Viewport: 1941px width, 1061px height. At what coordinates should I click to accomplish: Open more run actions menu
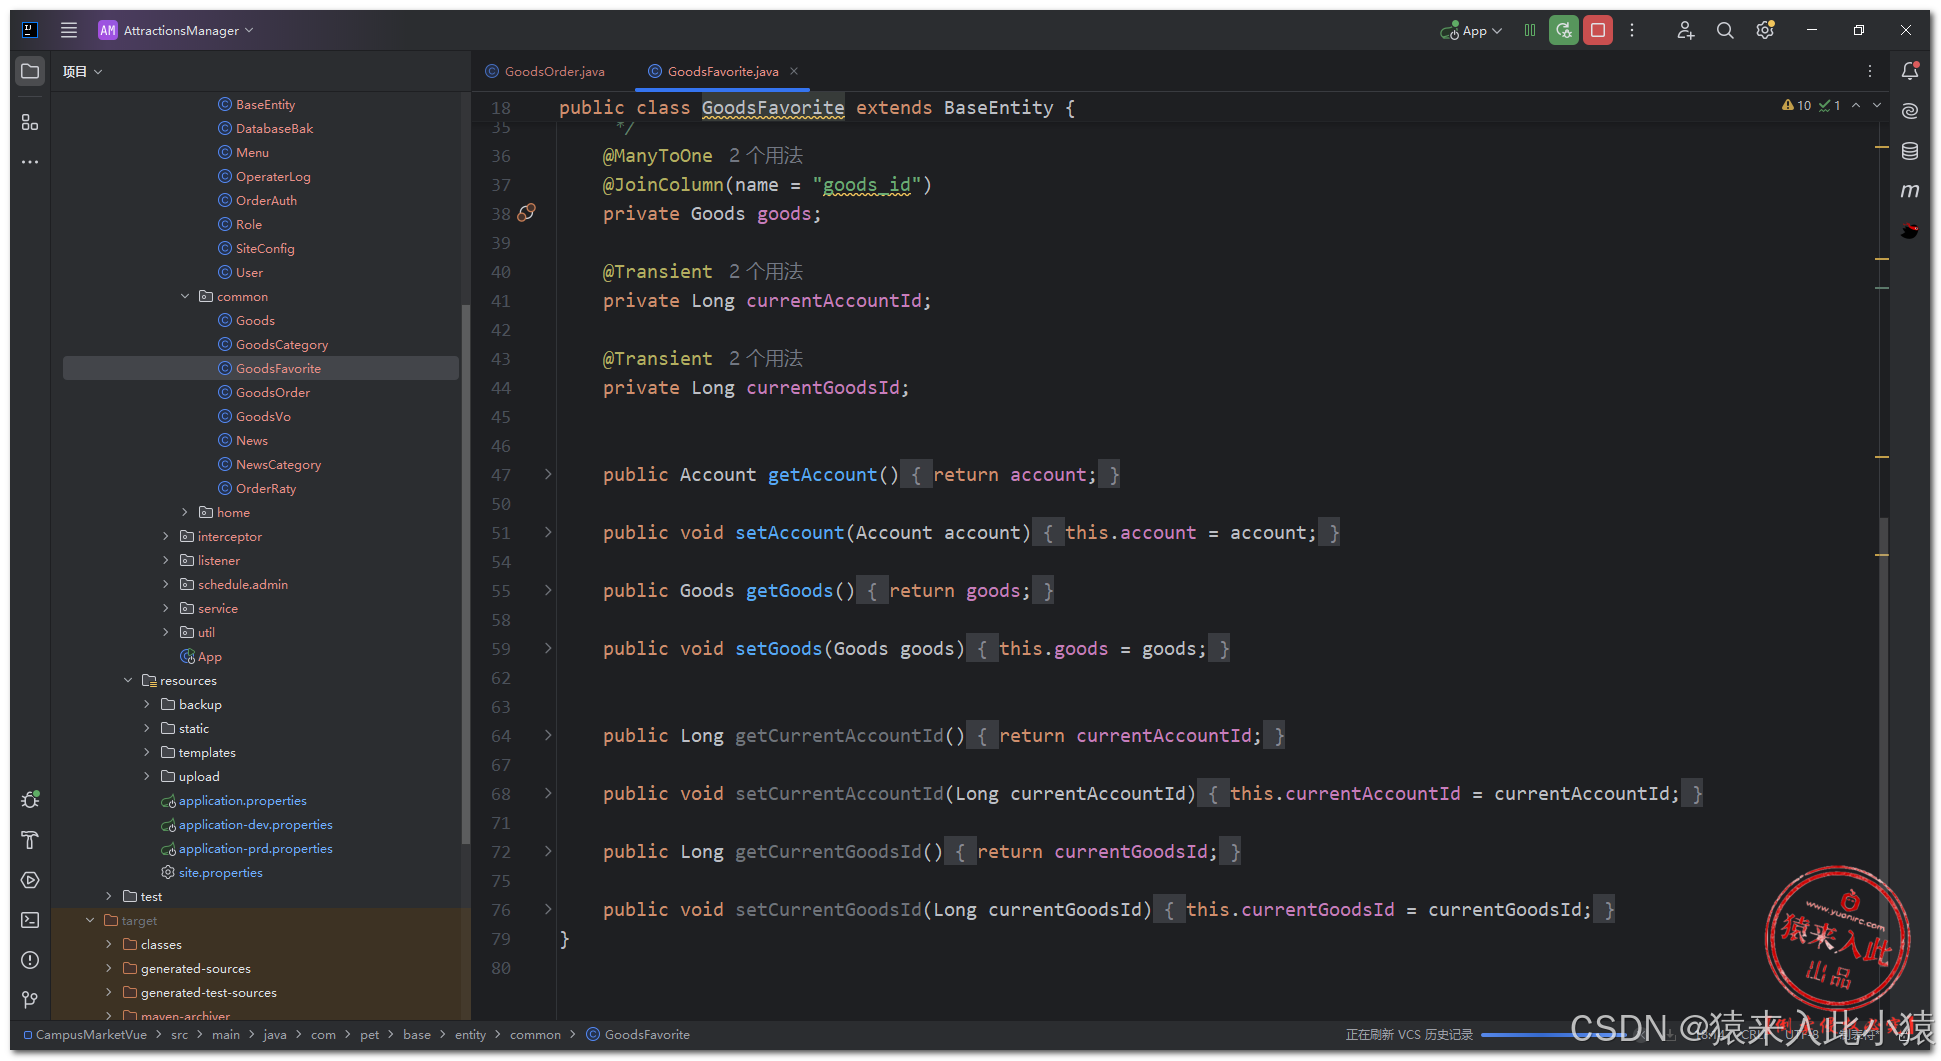pyautogui.click(x=1632, y=30)
